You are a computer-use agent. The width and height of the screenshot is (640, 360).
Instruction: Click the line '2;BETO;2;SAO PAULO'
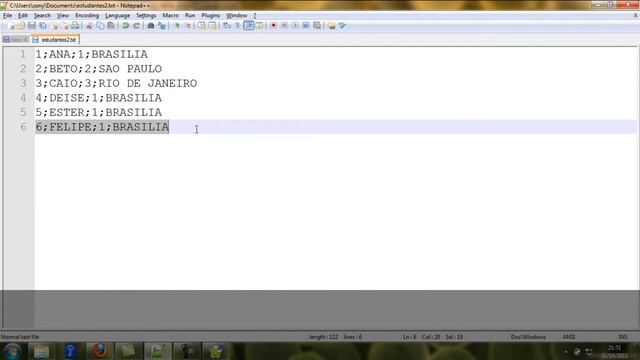[x=98, y=69]
